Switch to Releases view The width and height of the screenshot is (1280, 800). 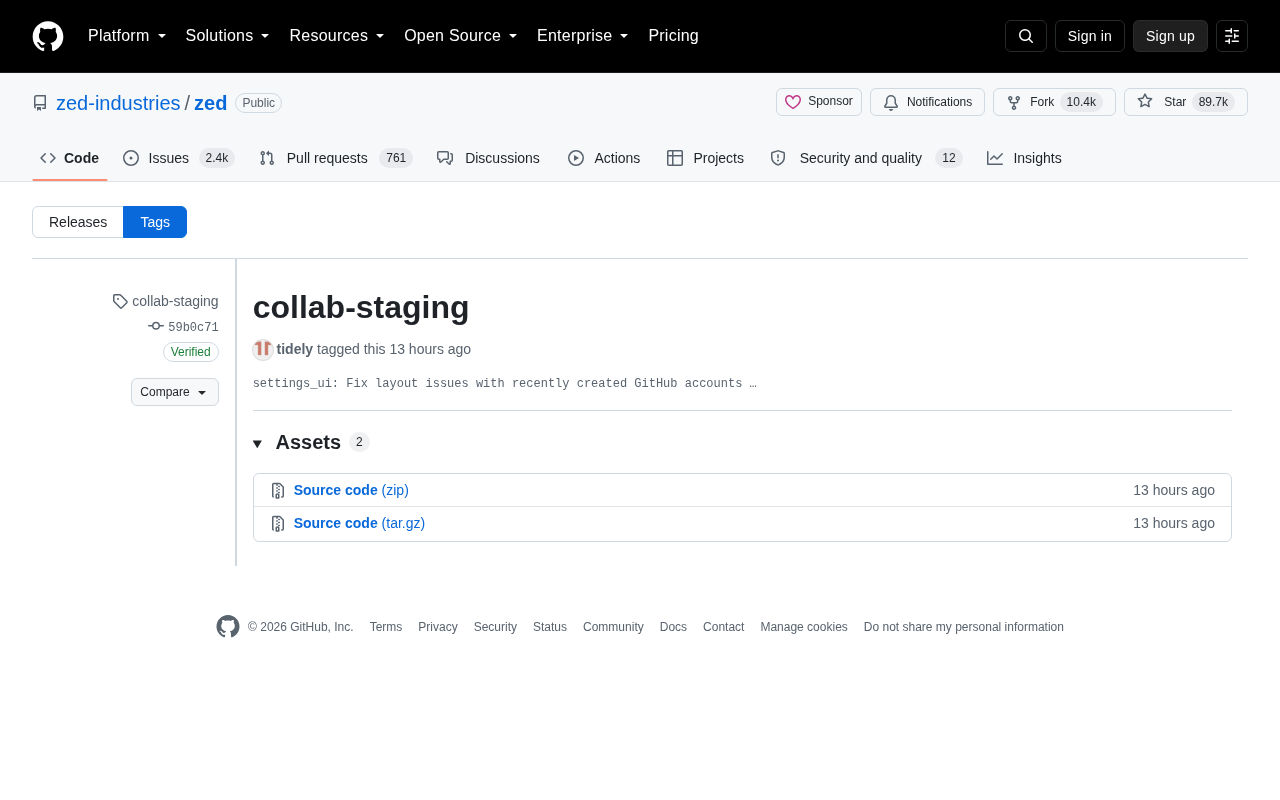(x=78, y=222)
